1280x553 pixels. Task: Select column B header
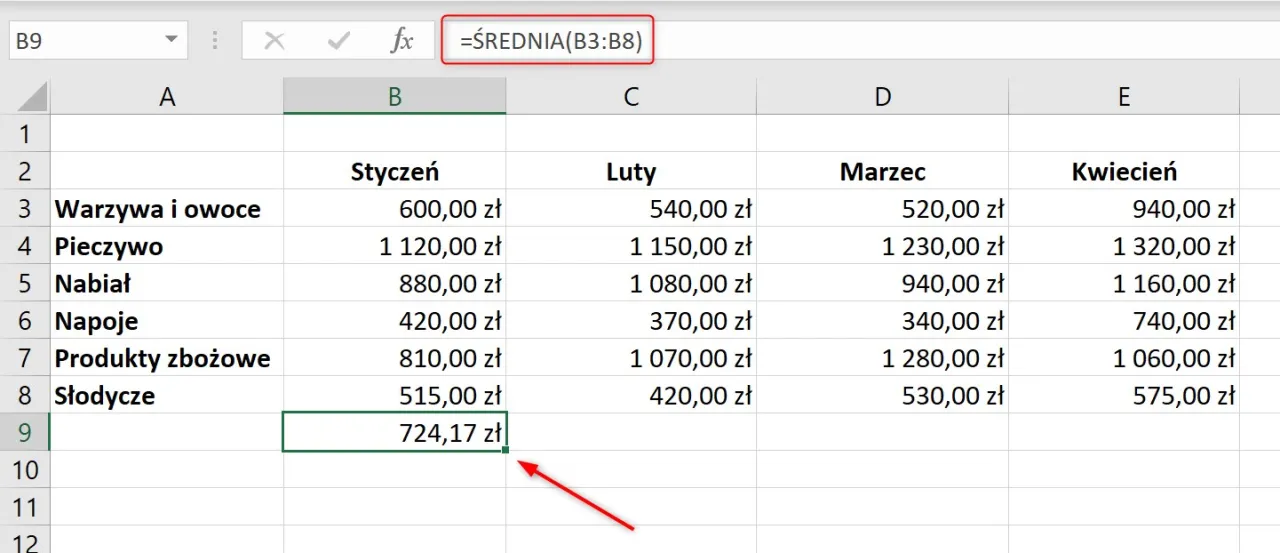coord(395,96)
